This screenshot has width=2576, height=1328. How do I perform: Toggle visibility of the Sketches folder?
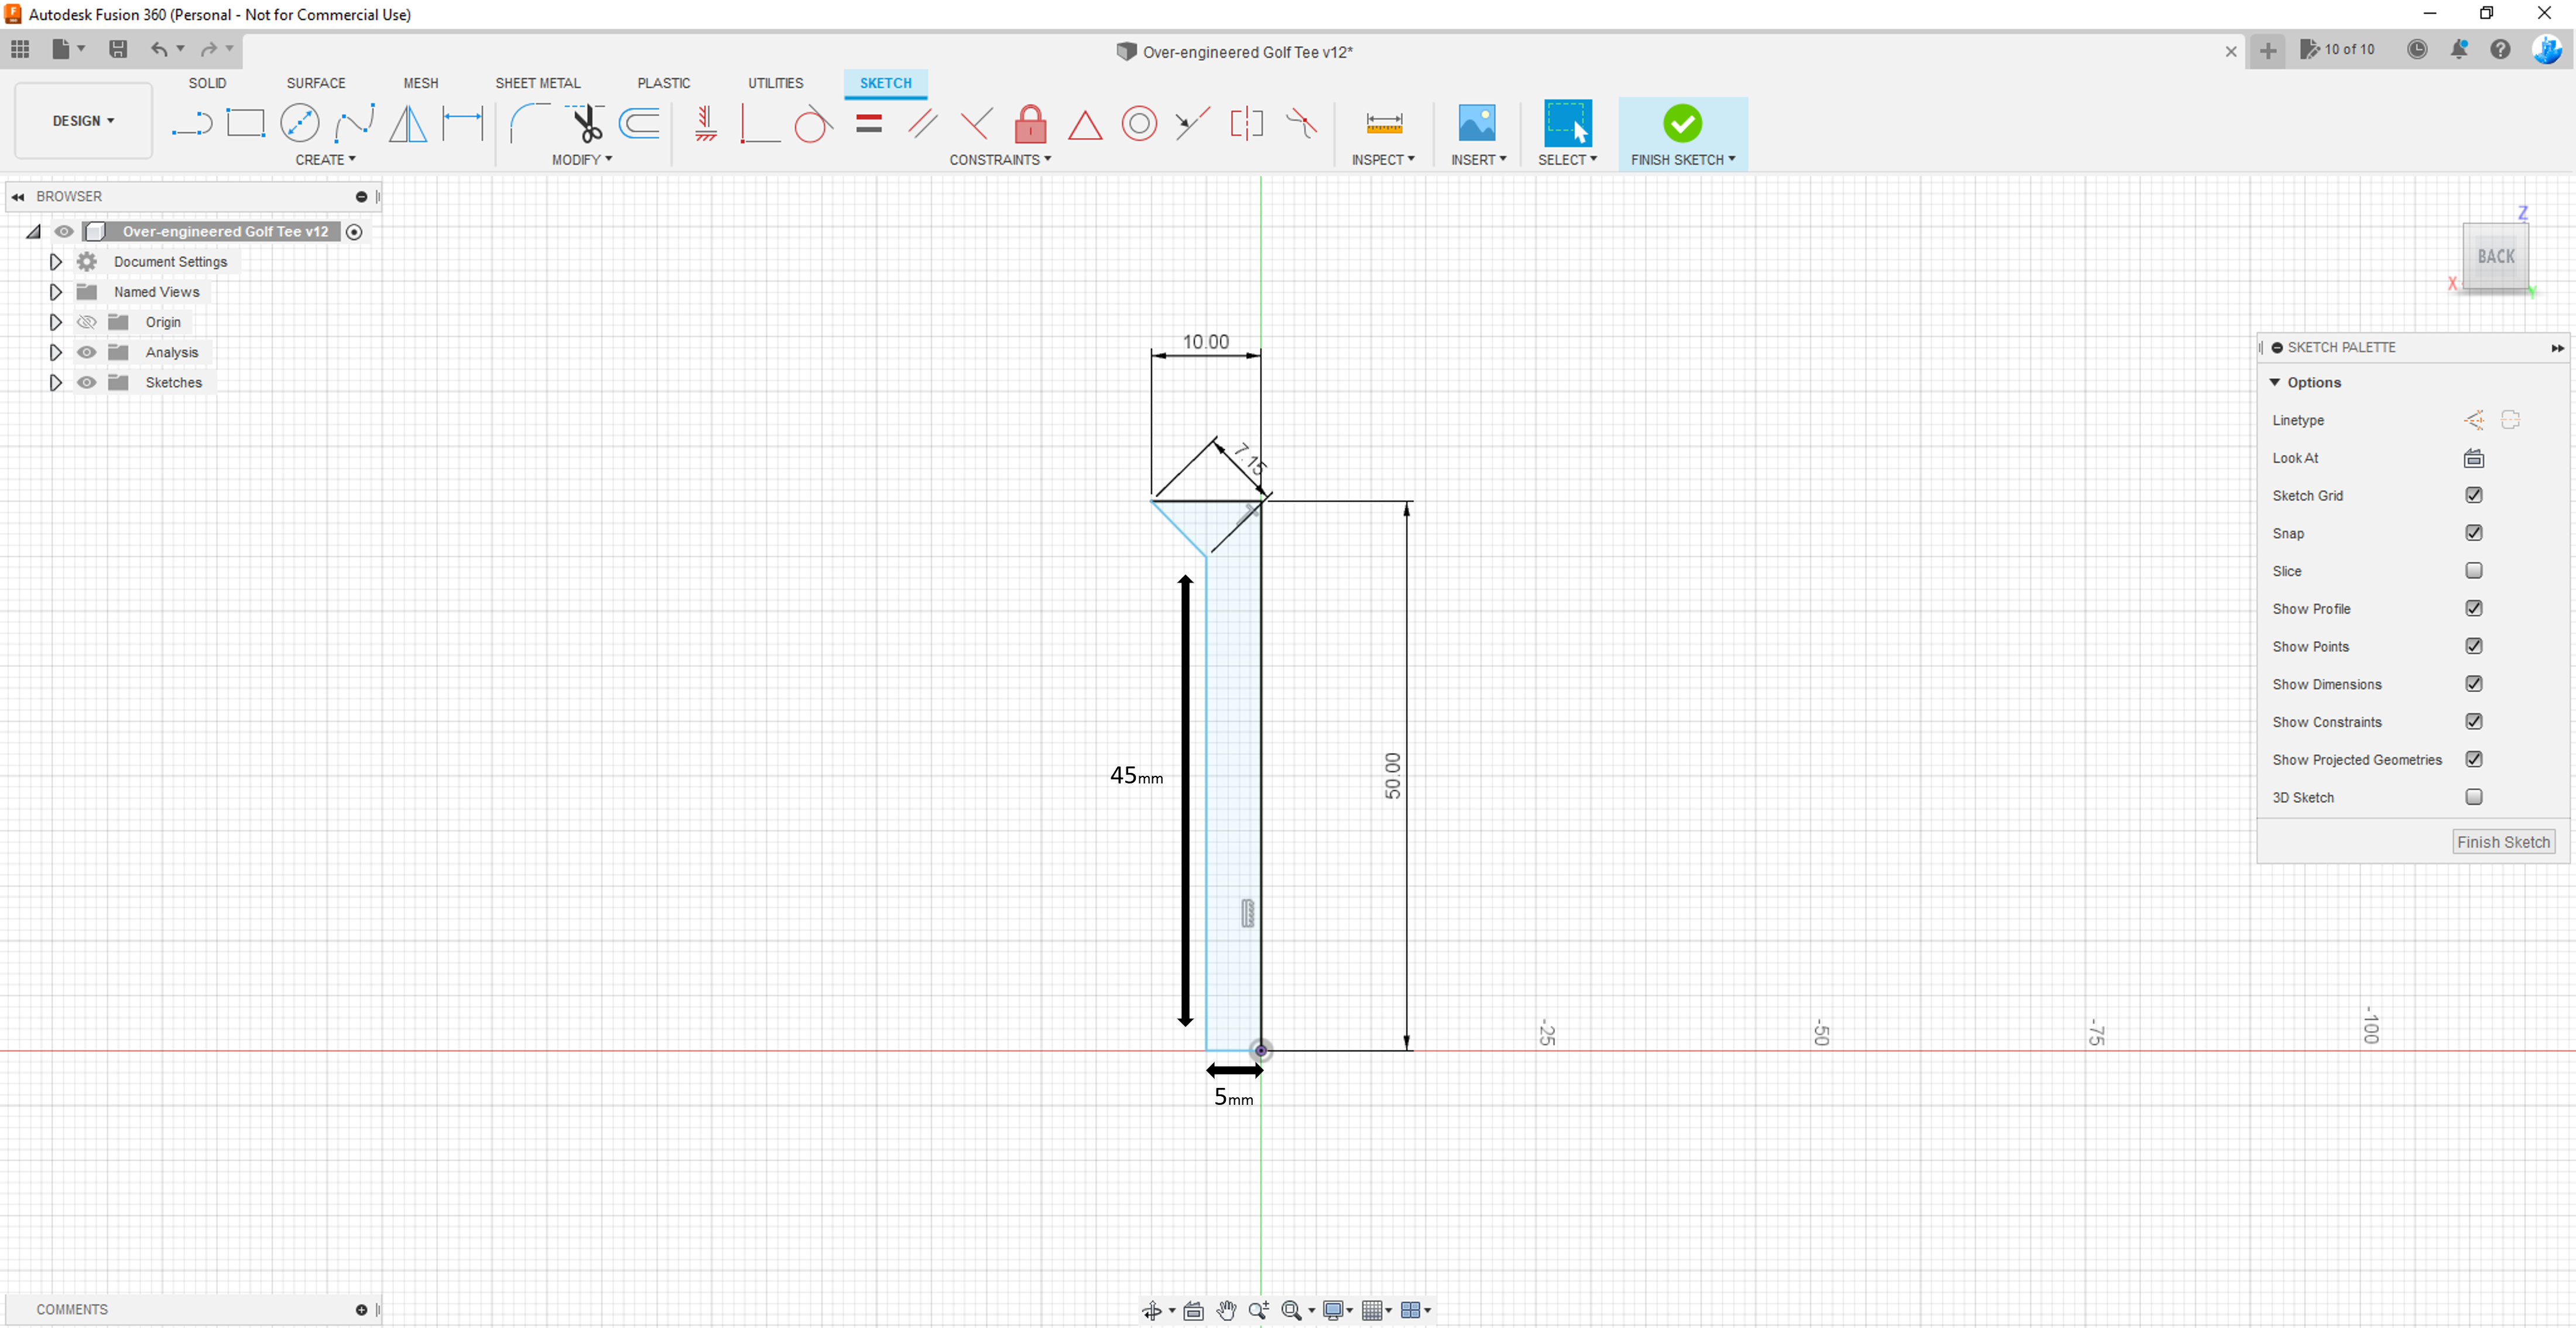tap(87, 382)
